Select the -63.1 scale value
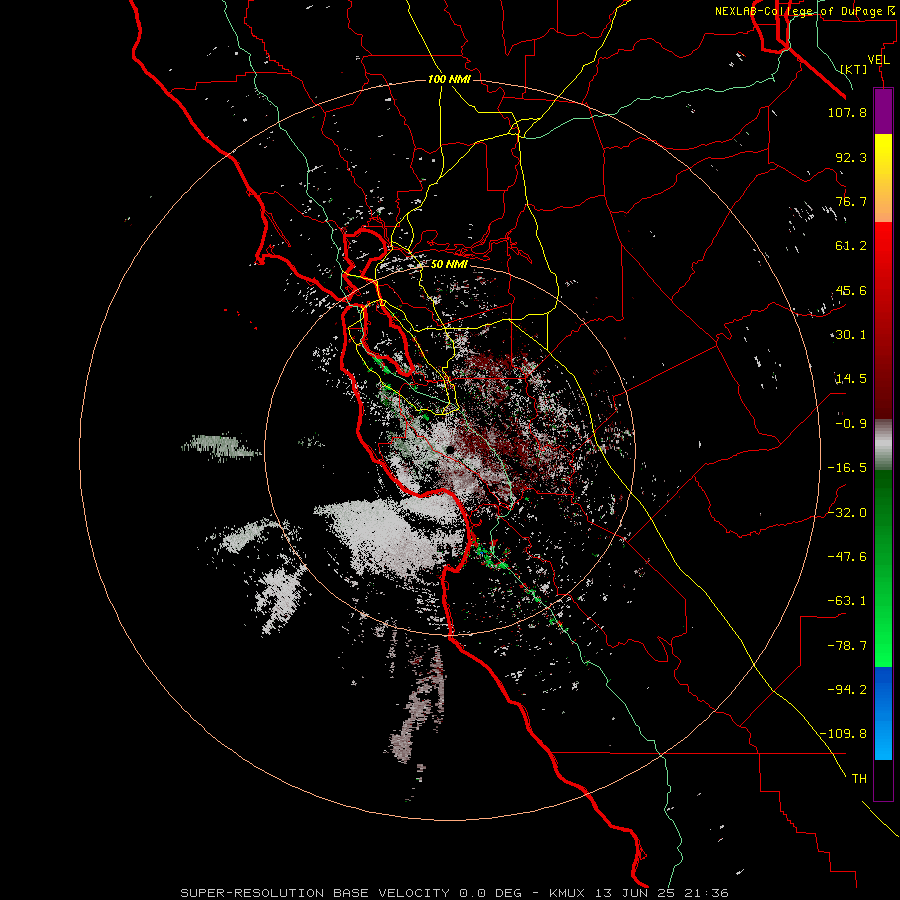The image size is (900, 900). coord(847,601)
